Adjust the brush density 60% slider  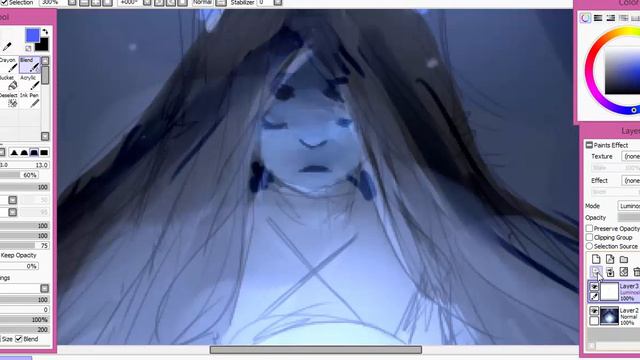pyautogui.click(x=19, y=175)
